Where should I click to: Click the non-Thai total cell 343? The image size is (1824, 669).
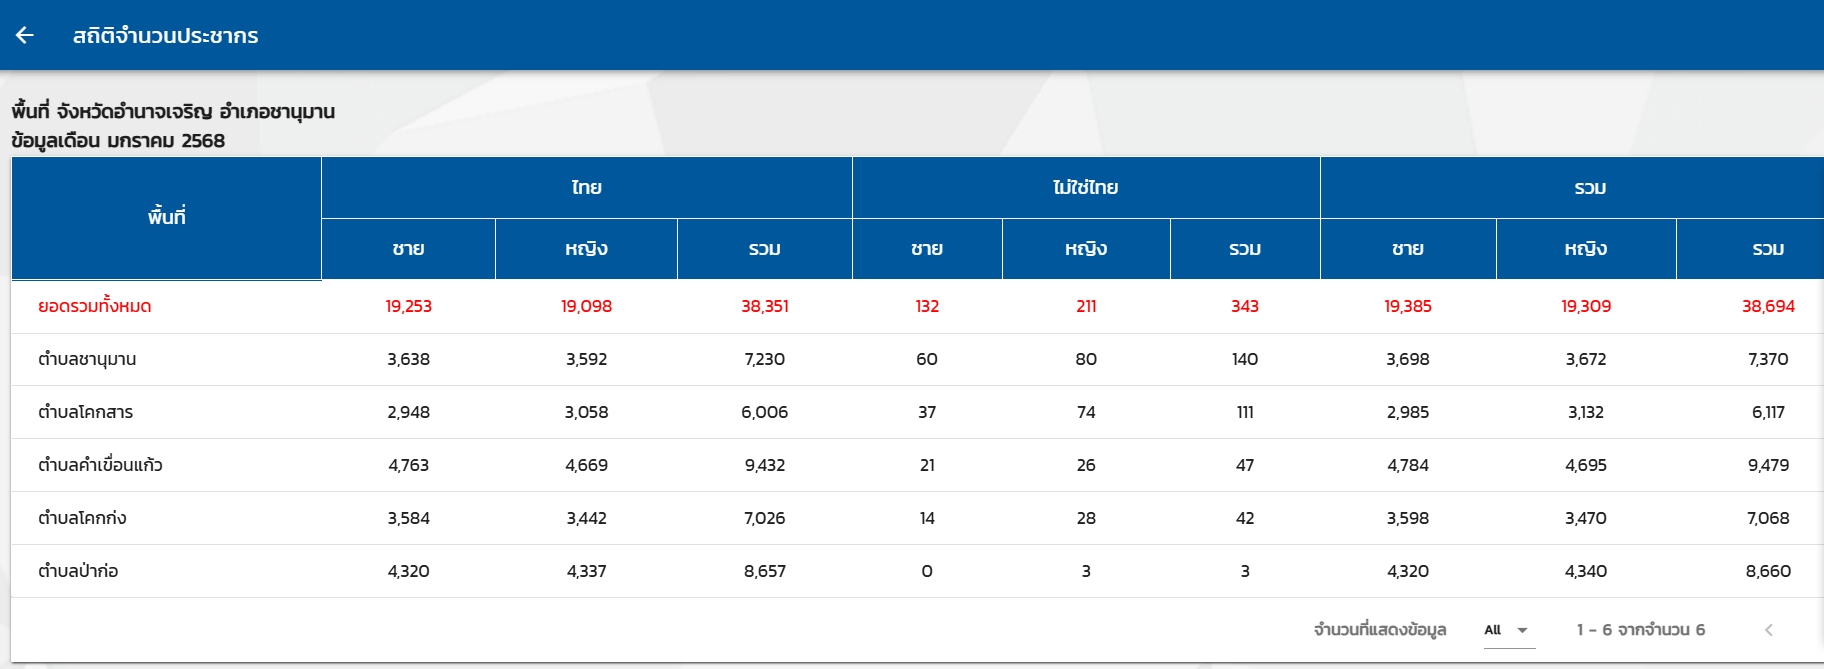(1244, 306)
